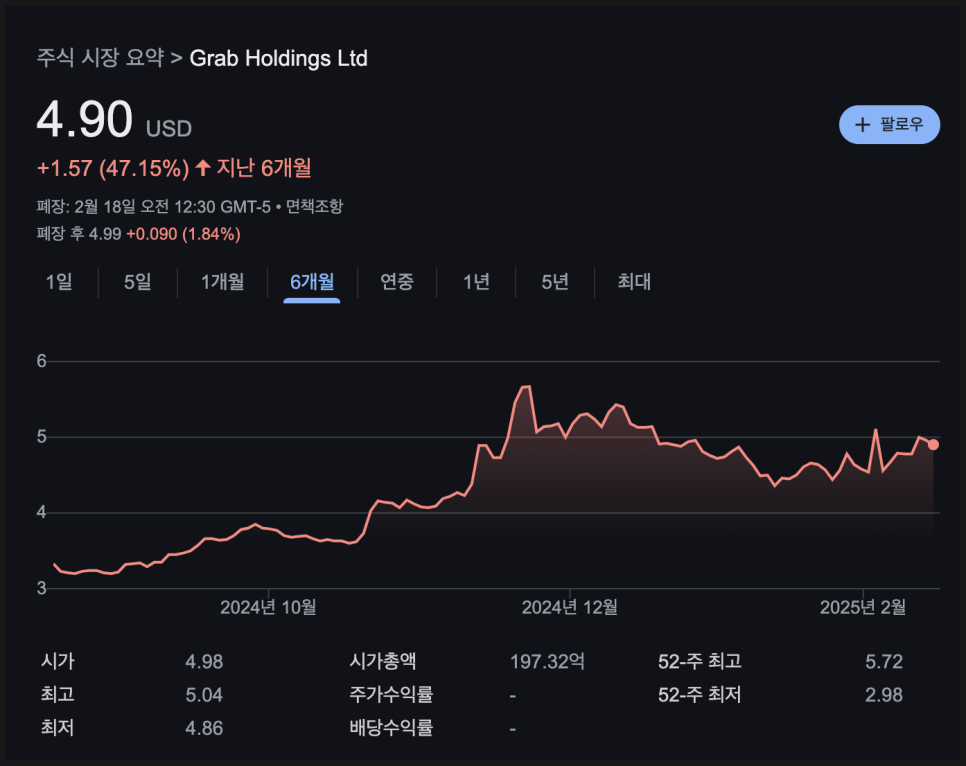Click the 시가 label
Viewport: 966px width, 766px height.
click(x=58, y=662)
